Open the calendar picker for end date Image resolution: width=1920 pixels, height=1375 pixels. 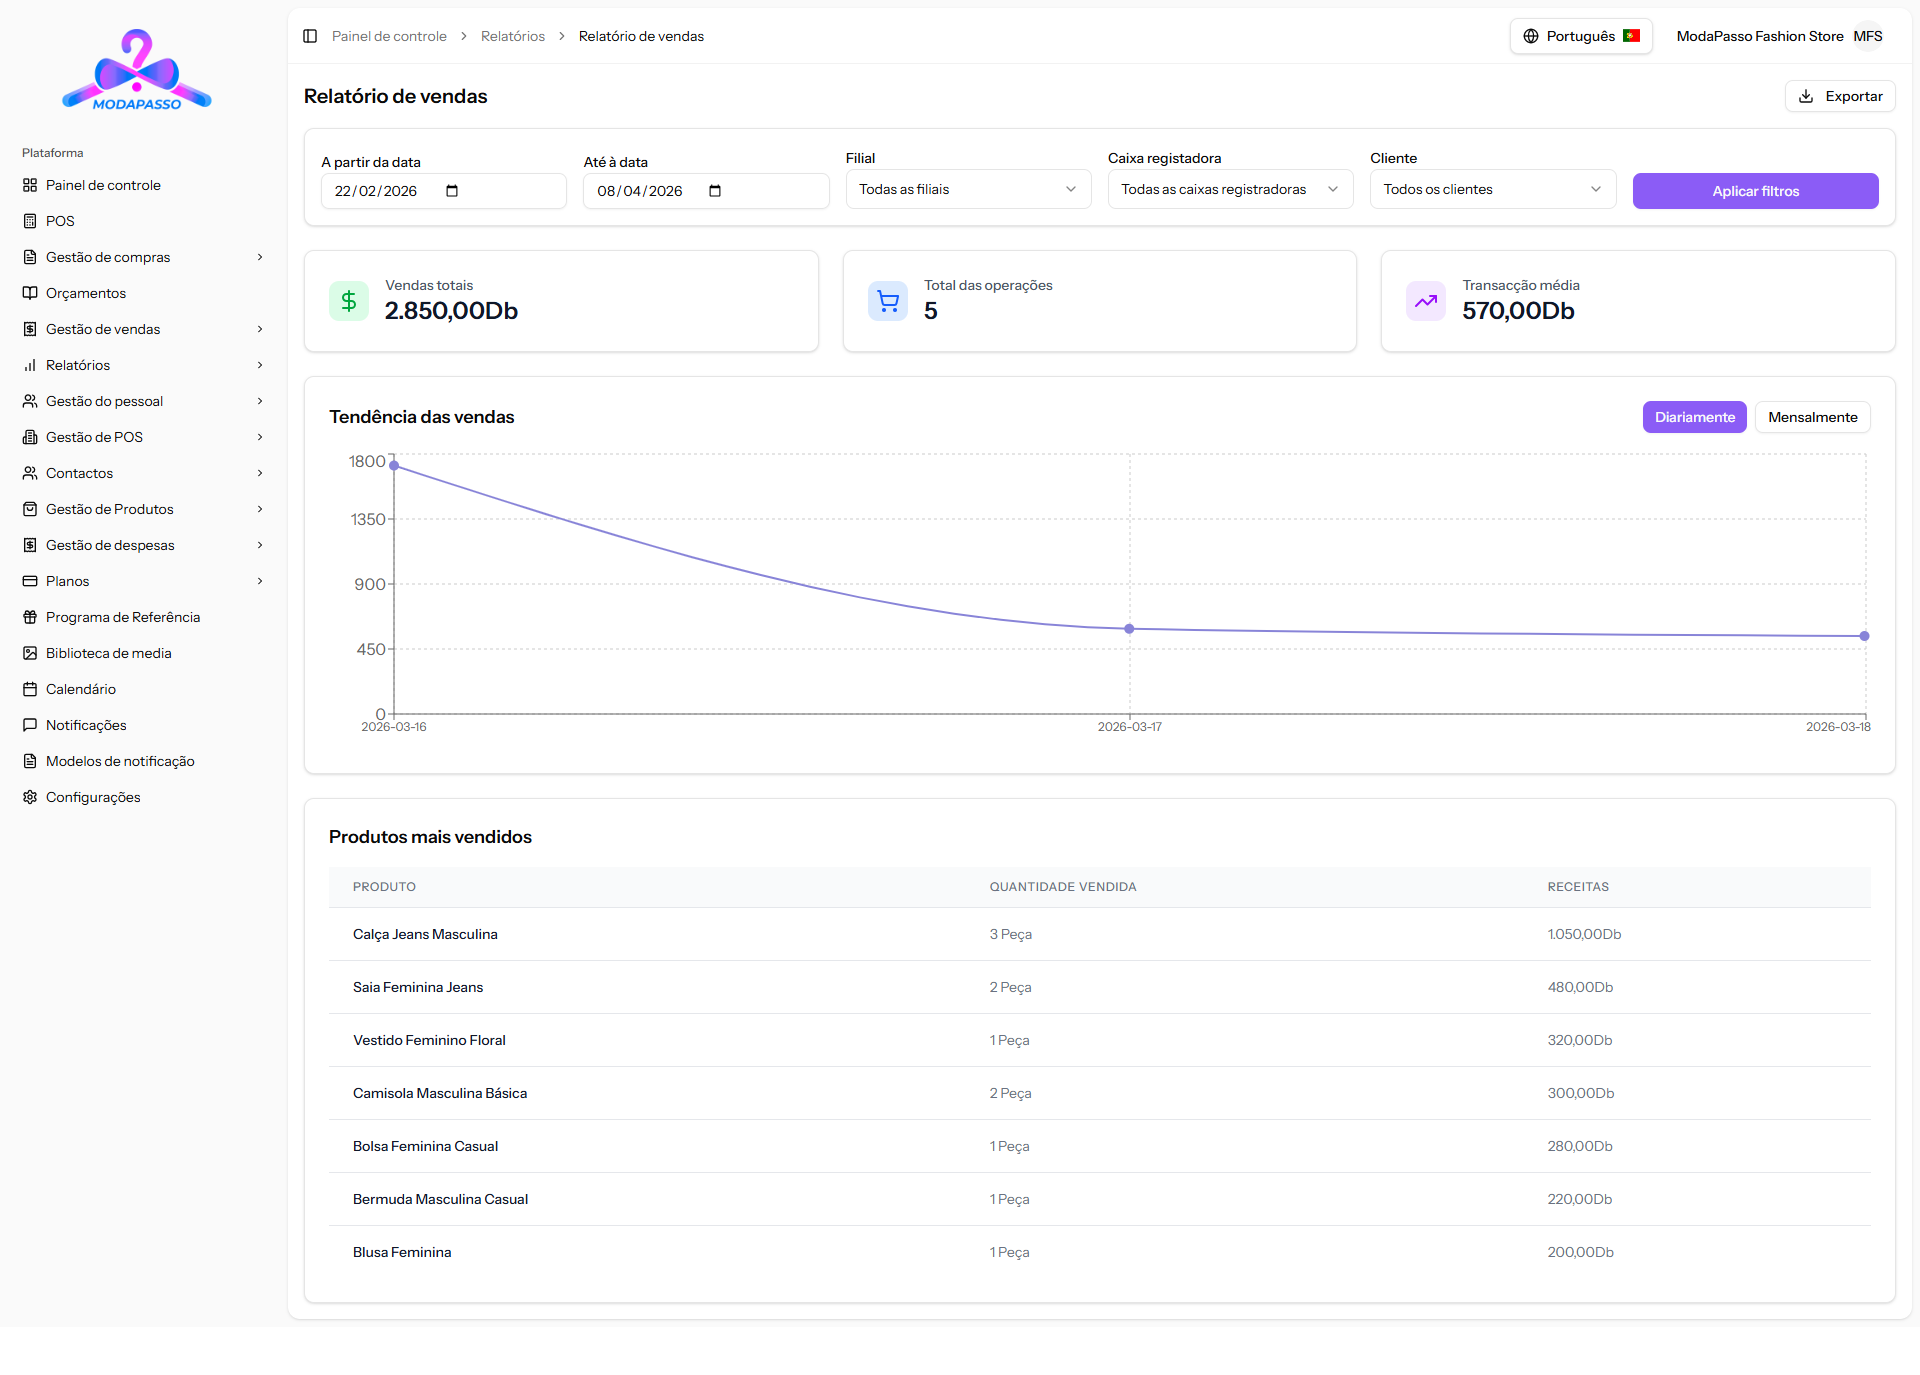click(715, 191)
